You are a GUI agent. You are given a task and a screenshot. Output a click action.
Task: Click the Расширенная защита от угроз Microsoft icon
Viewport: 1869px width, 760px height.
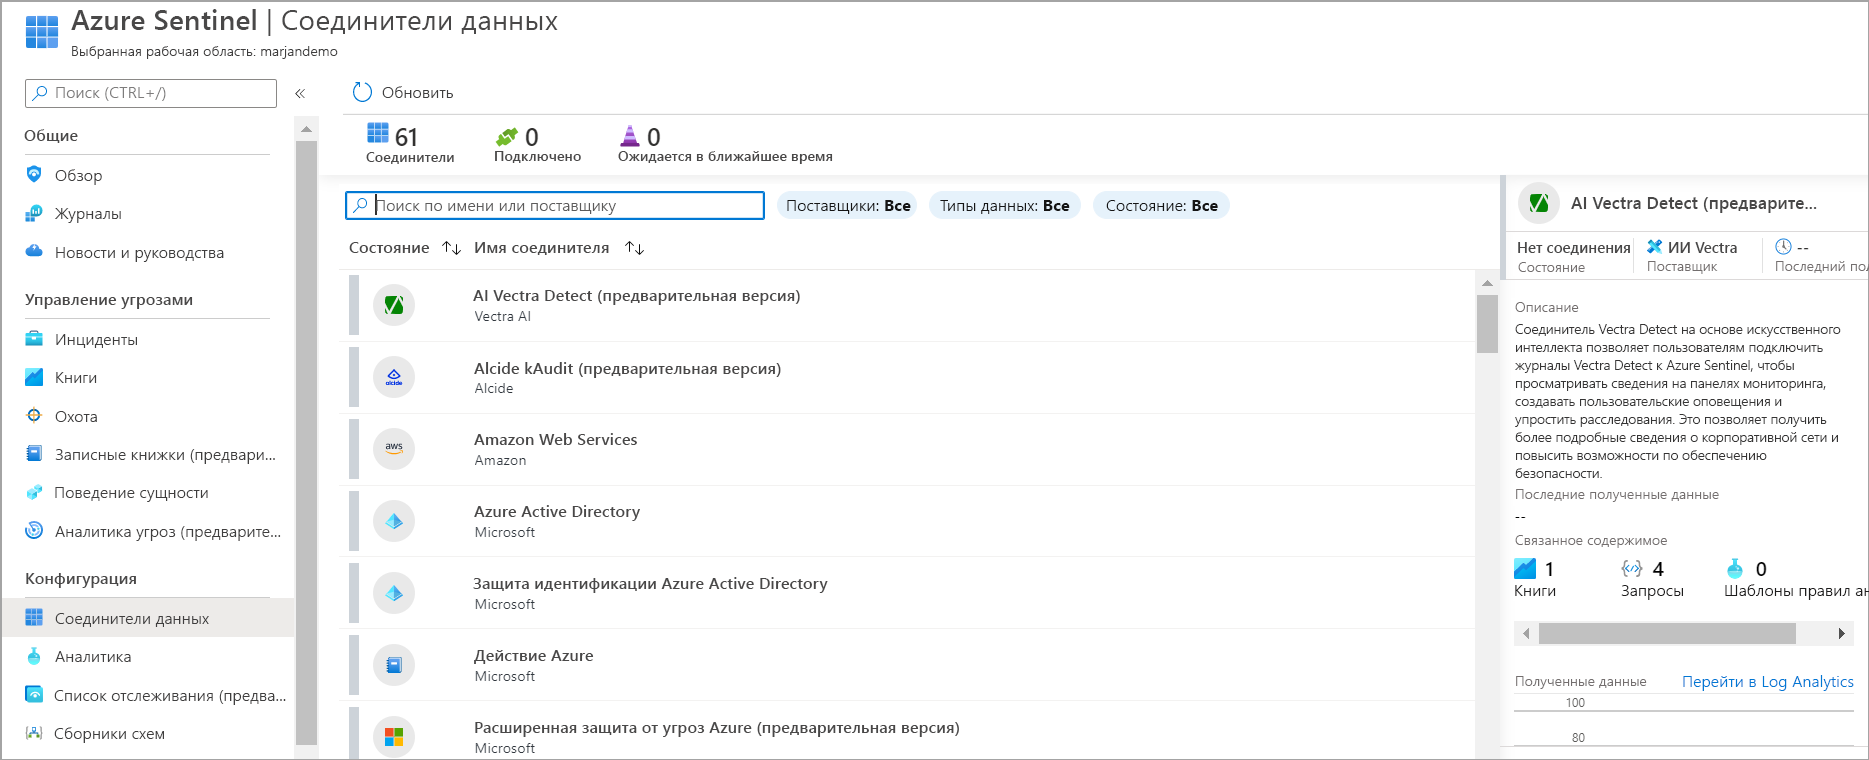tap(394, 737)
